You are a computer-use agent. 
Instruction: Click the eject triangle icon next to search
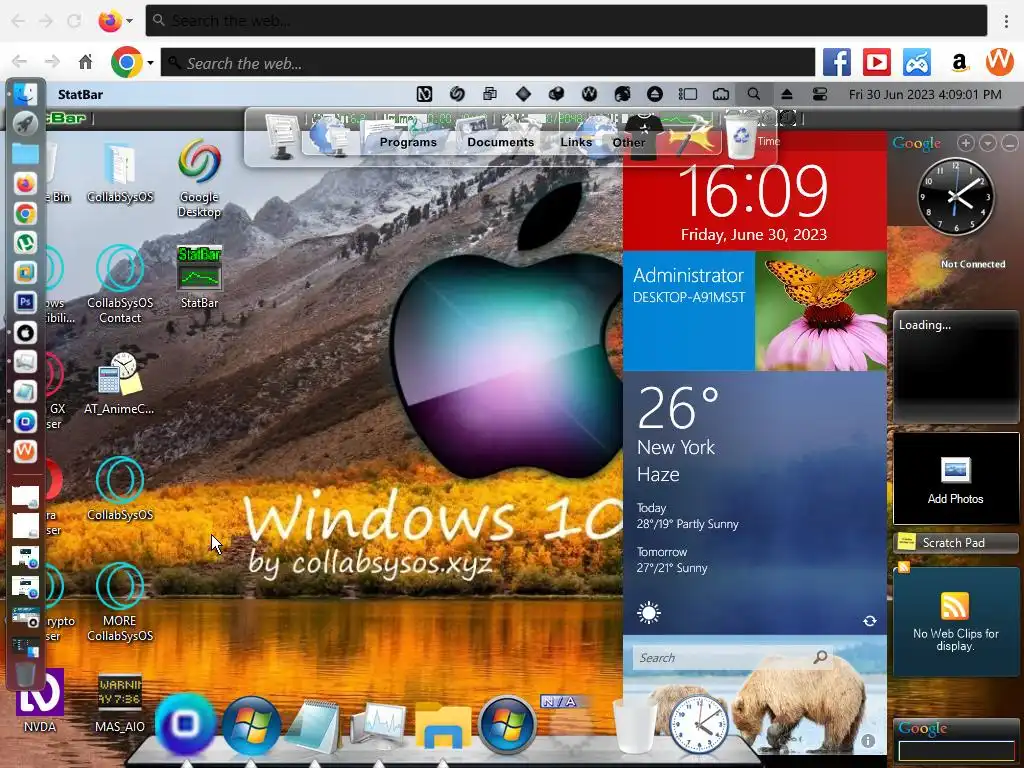tap(787, 95)
